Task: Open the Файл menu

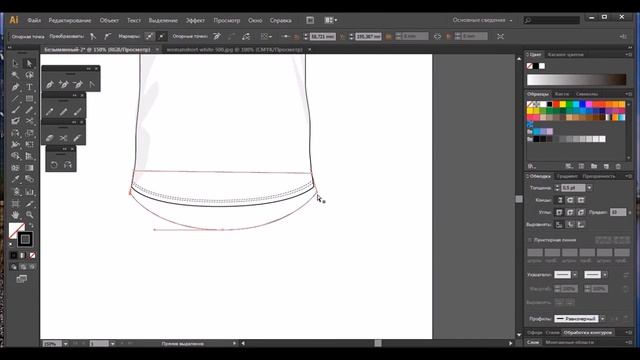Action: point(34,20)
